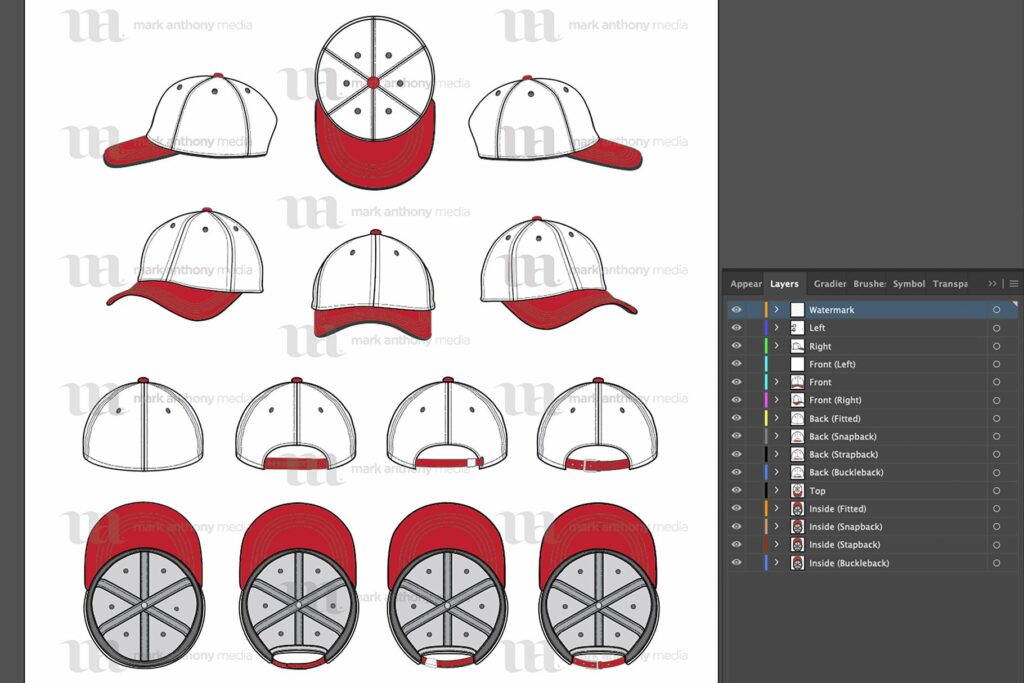Click the Right layer thumbnail
The image size is (1024, 683).
point(795,345)
